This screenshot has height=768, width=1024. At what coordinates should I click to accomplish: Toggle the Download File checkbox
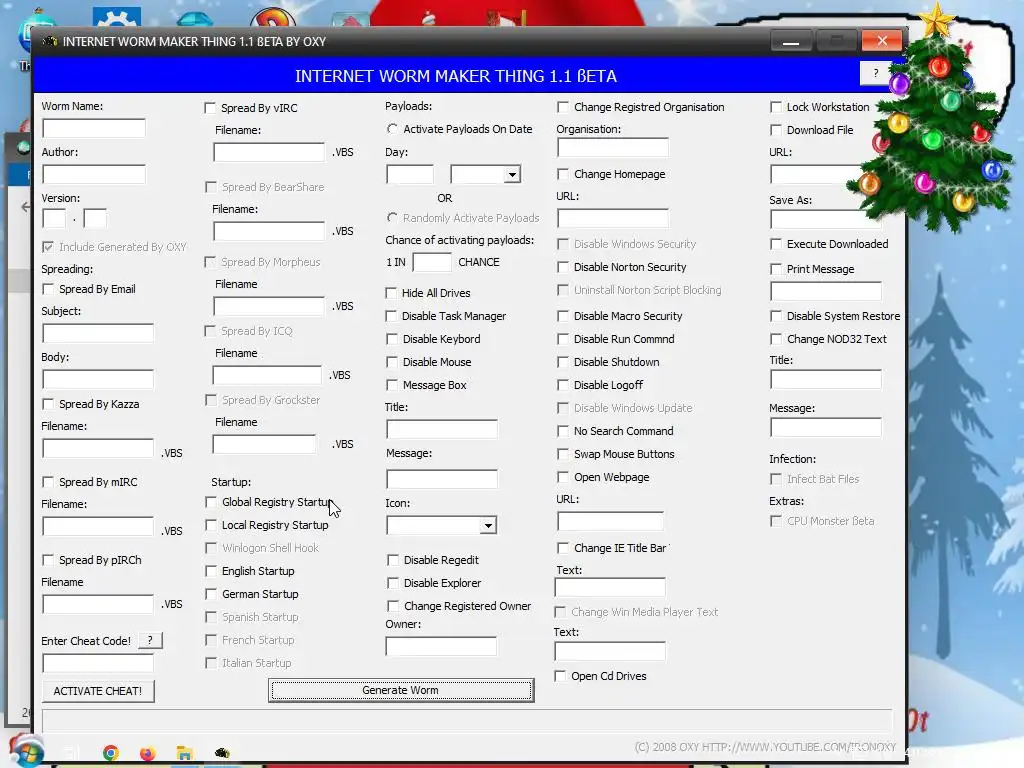tap(776, 130)
